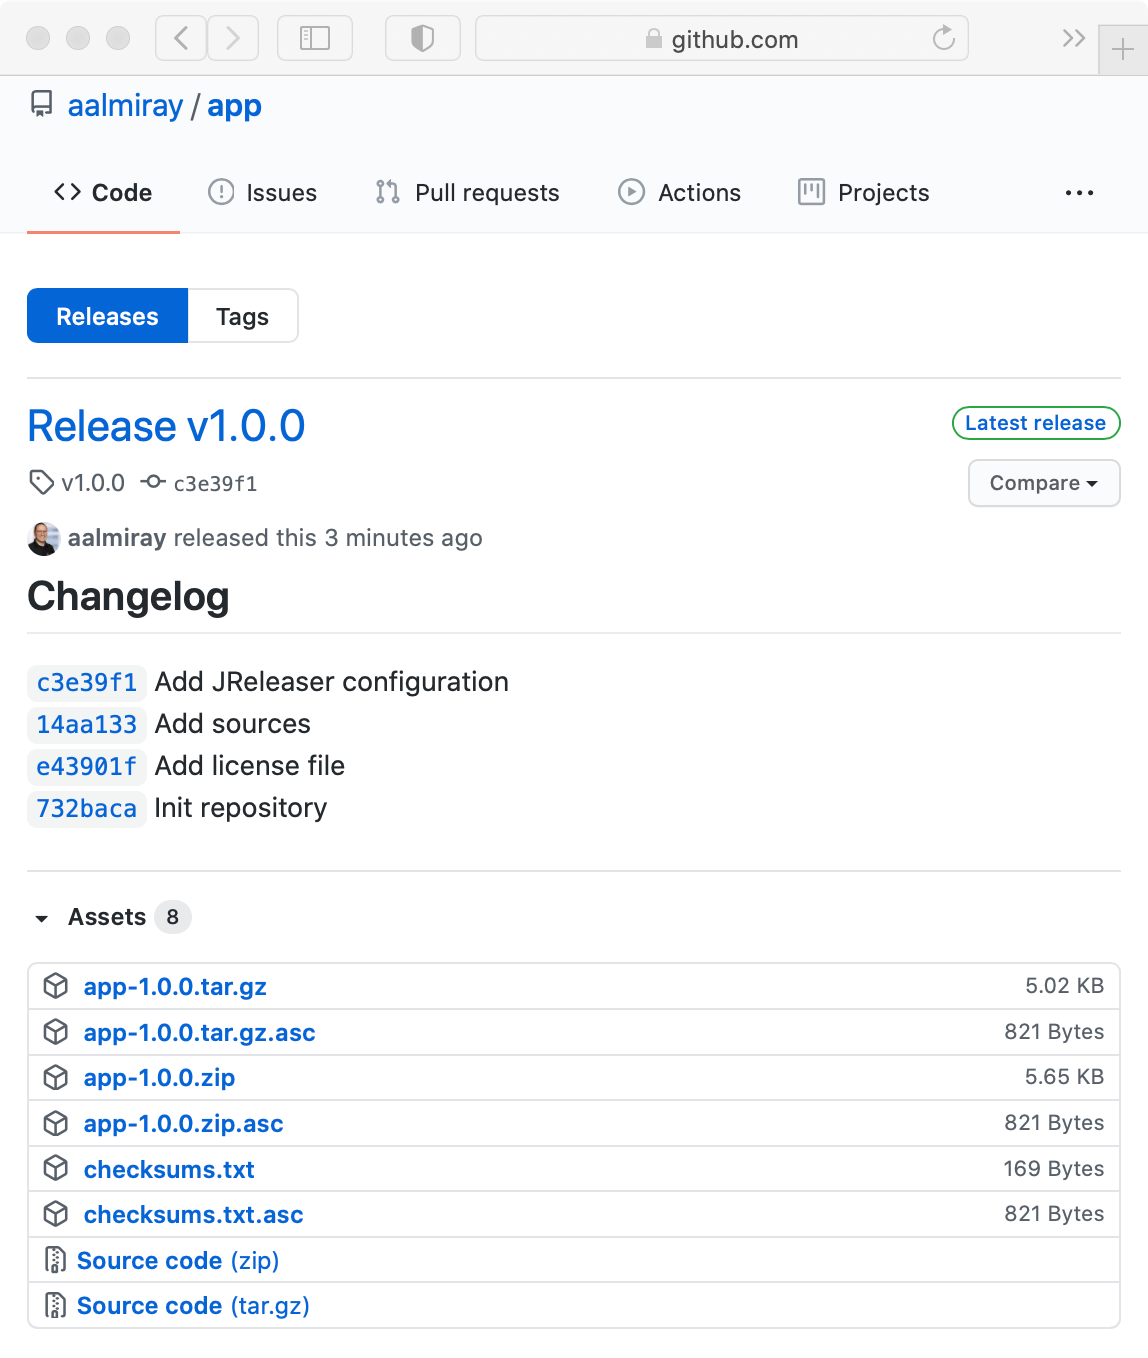Viewport: 1148px width, 1358px height.
Task: Switch to the Tags view
Action: [242, 316]
